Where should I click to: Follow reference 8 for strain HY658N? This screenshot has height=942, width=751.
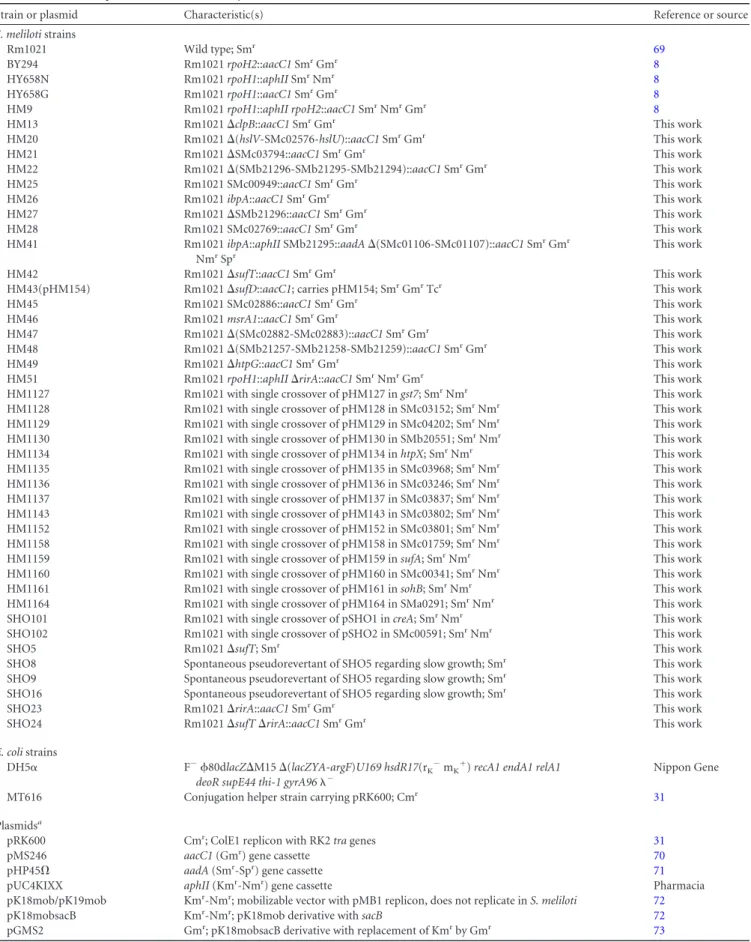[x=656, y=79]
